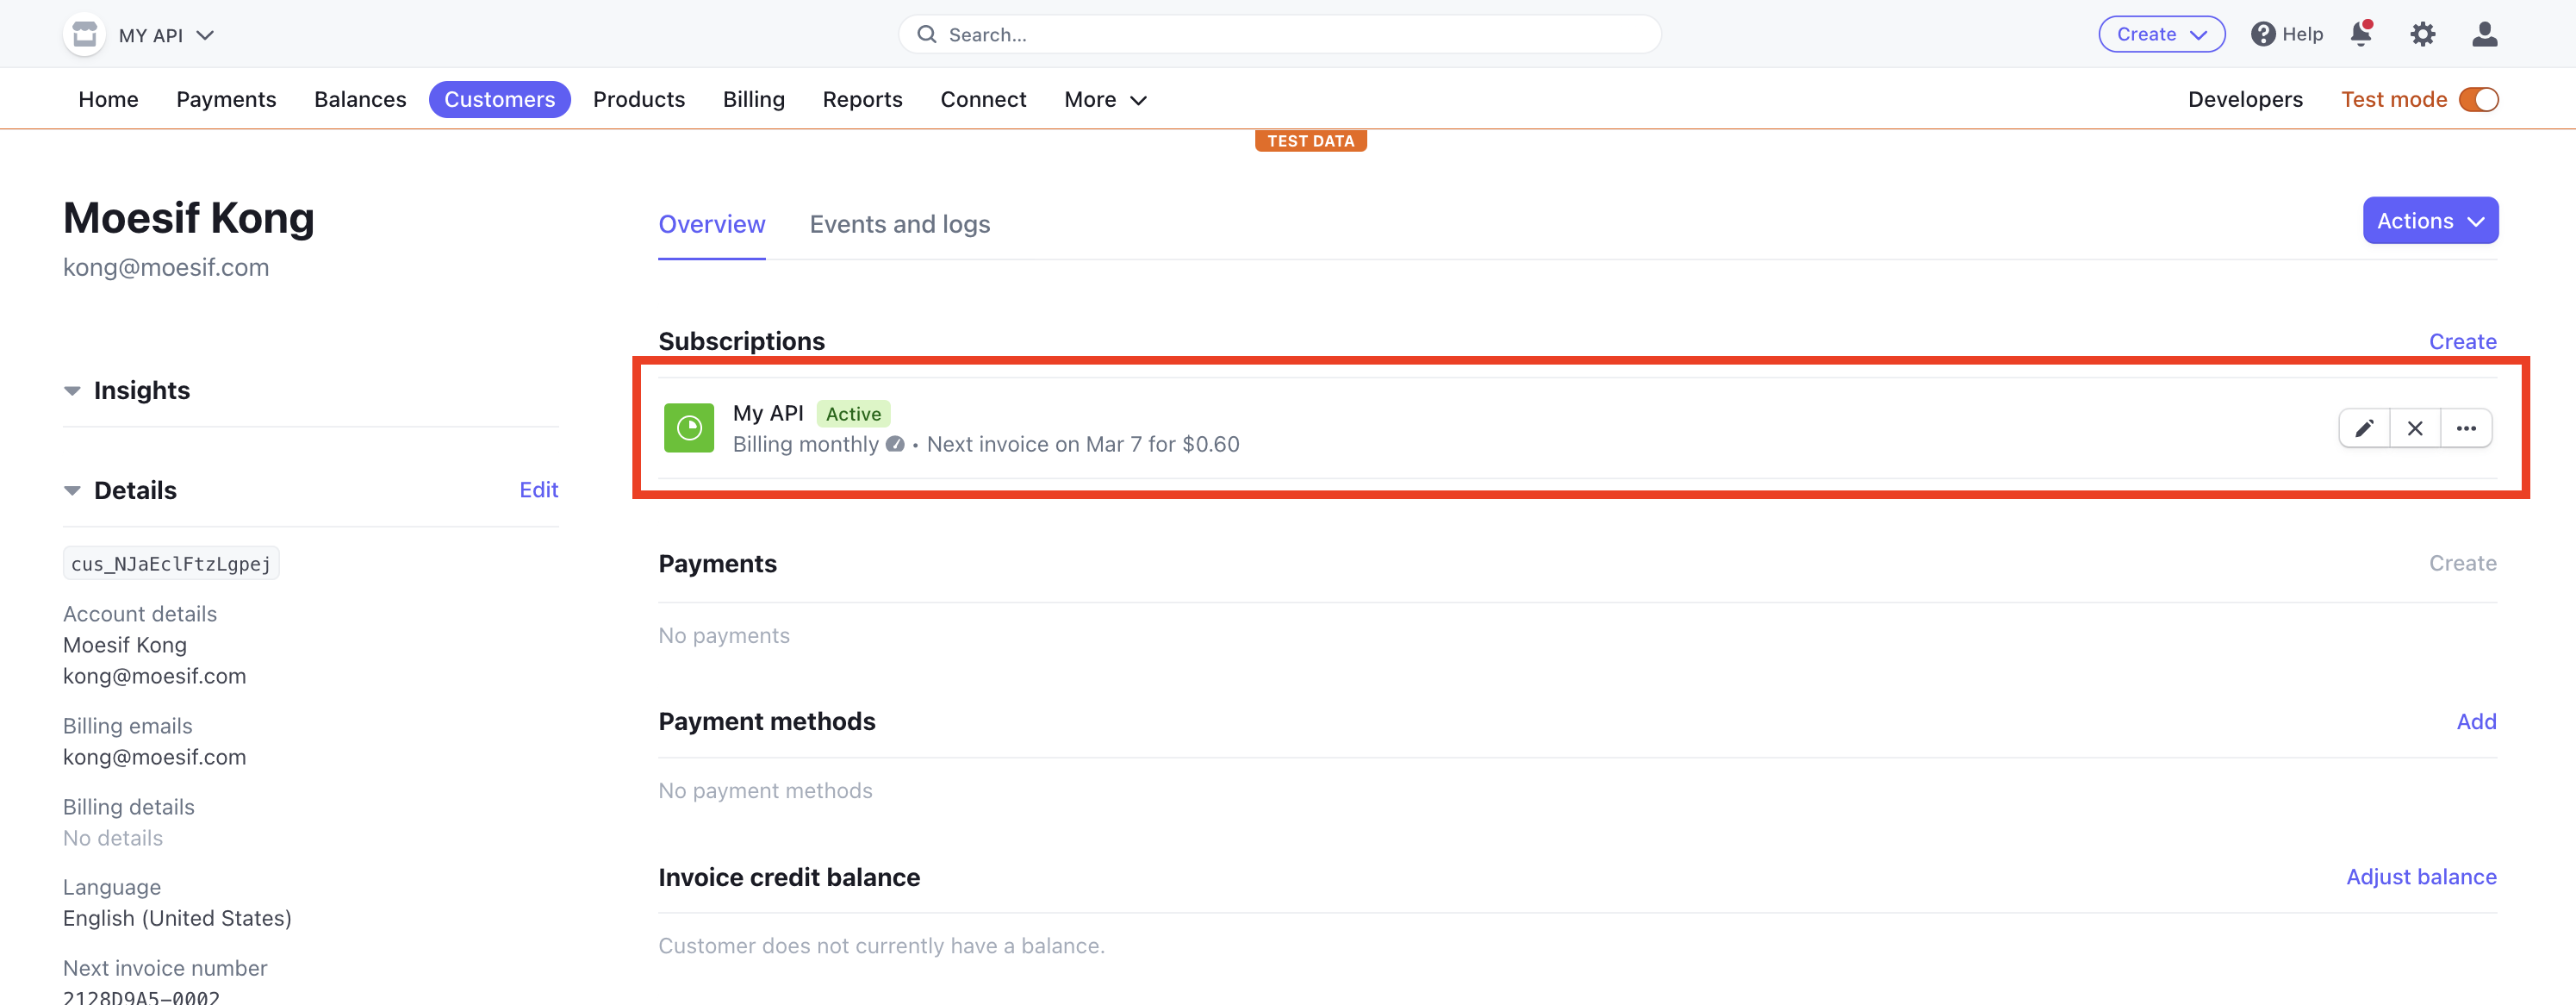Open the top bar Create dropdown
The image size is (2576, 1005).
coord(2160,34)
